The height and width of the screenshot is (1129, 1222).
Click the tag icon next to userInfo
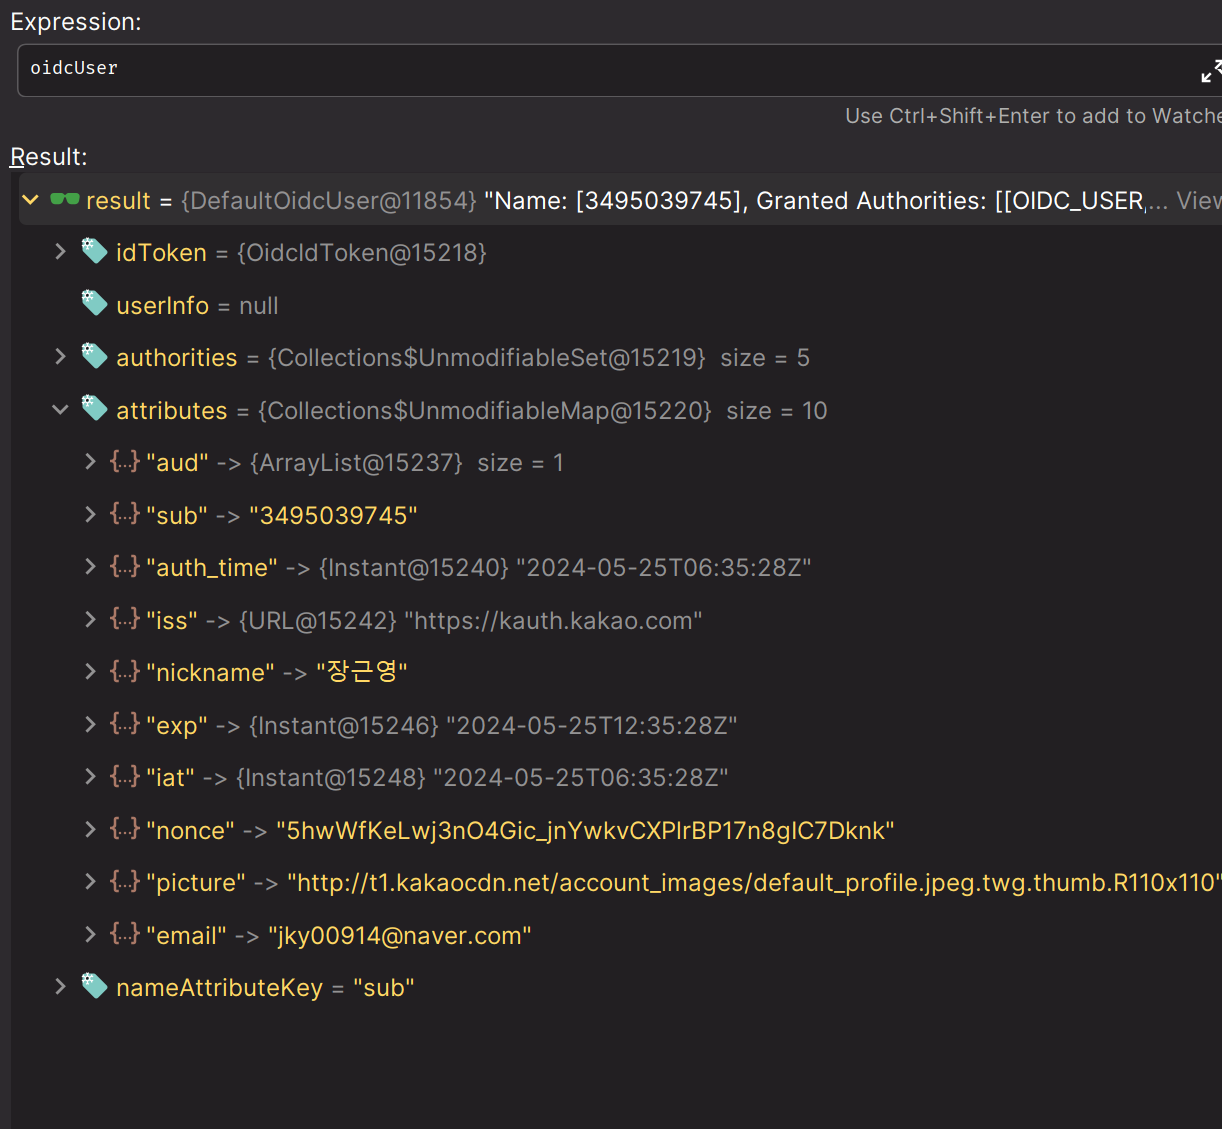[x=94, y=304]
